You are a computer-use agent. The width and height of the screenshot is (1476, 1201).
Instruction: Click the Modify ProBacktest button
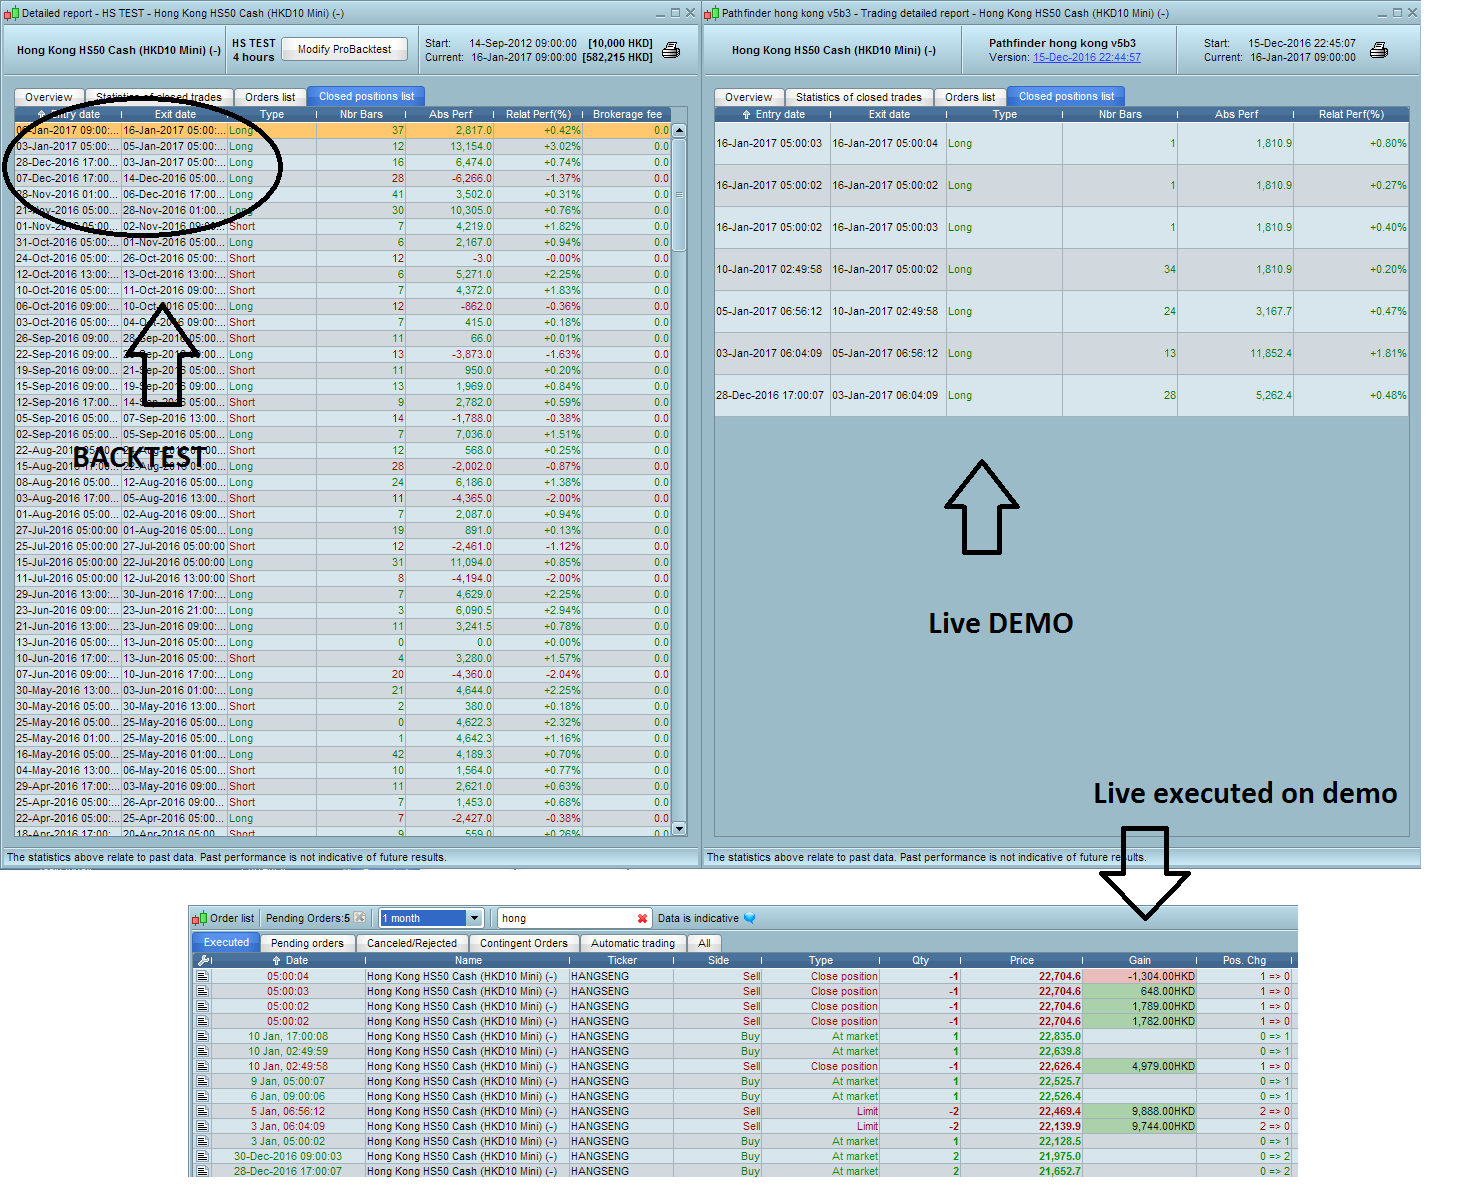point(344,49)
